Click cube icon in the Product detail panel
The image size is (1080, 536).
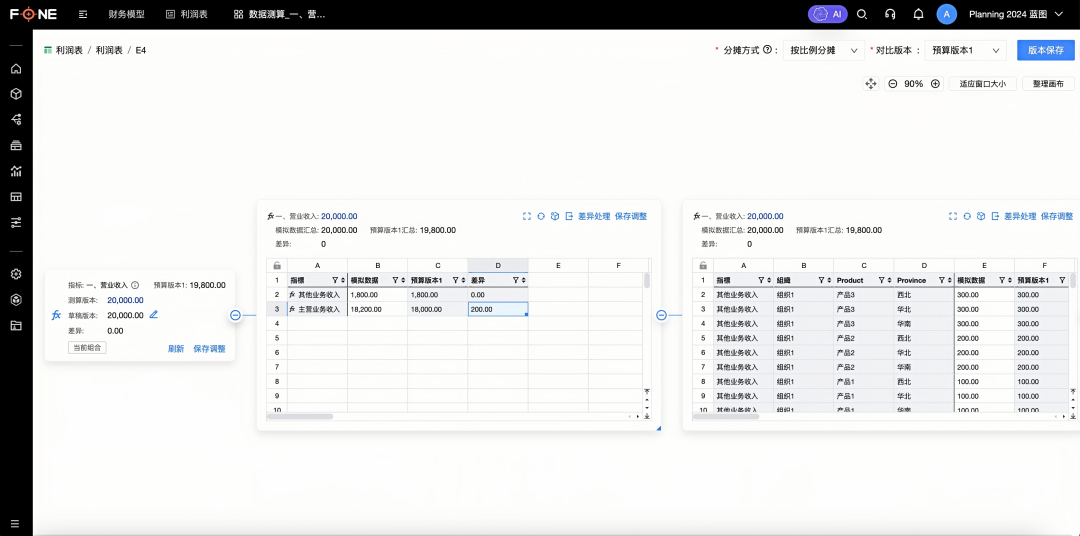pos(981,216)
